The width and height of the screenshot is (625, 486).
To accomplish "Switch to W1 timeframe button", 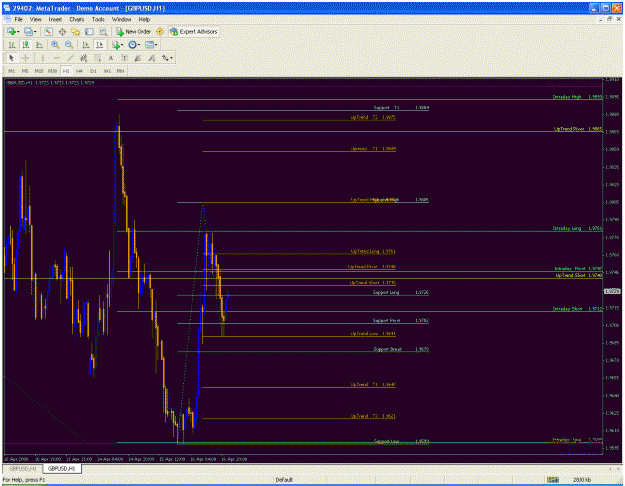I will tap(107, 71).
